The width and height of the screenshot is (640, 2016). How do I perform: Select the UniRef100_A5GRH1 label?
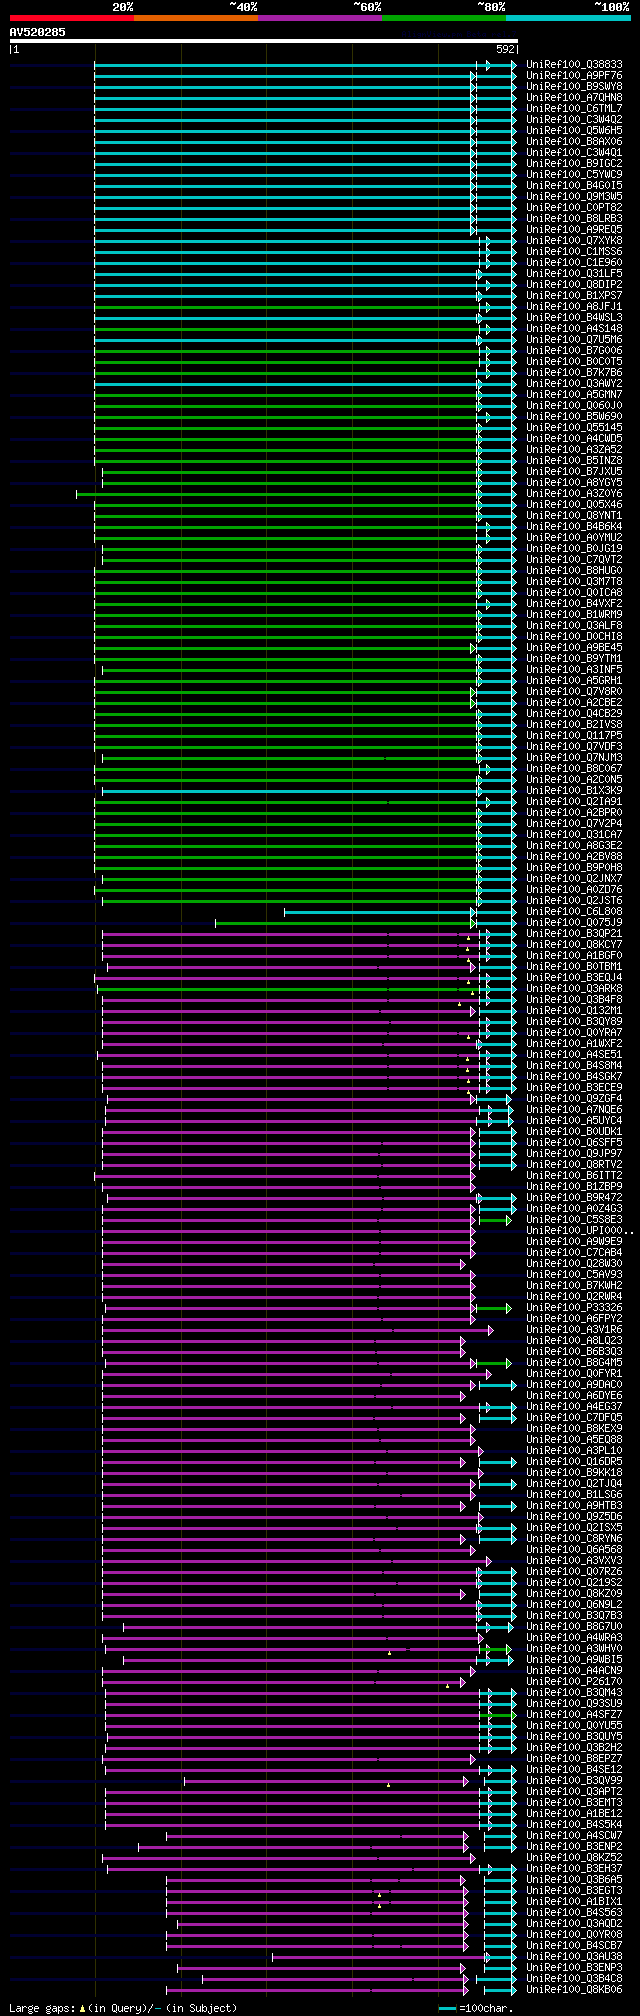click(x=575, y=681)
